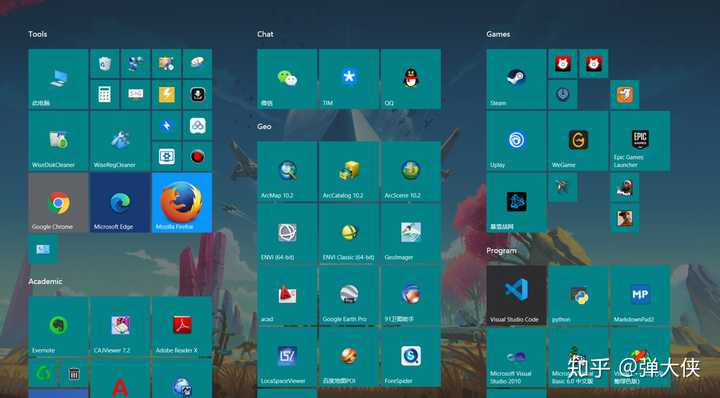Open CAJViewer 7.2 tile
Viewport: 720px width, 398px height.
[x=120, y=326]
